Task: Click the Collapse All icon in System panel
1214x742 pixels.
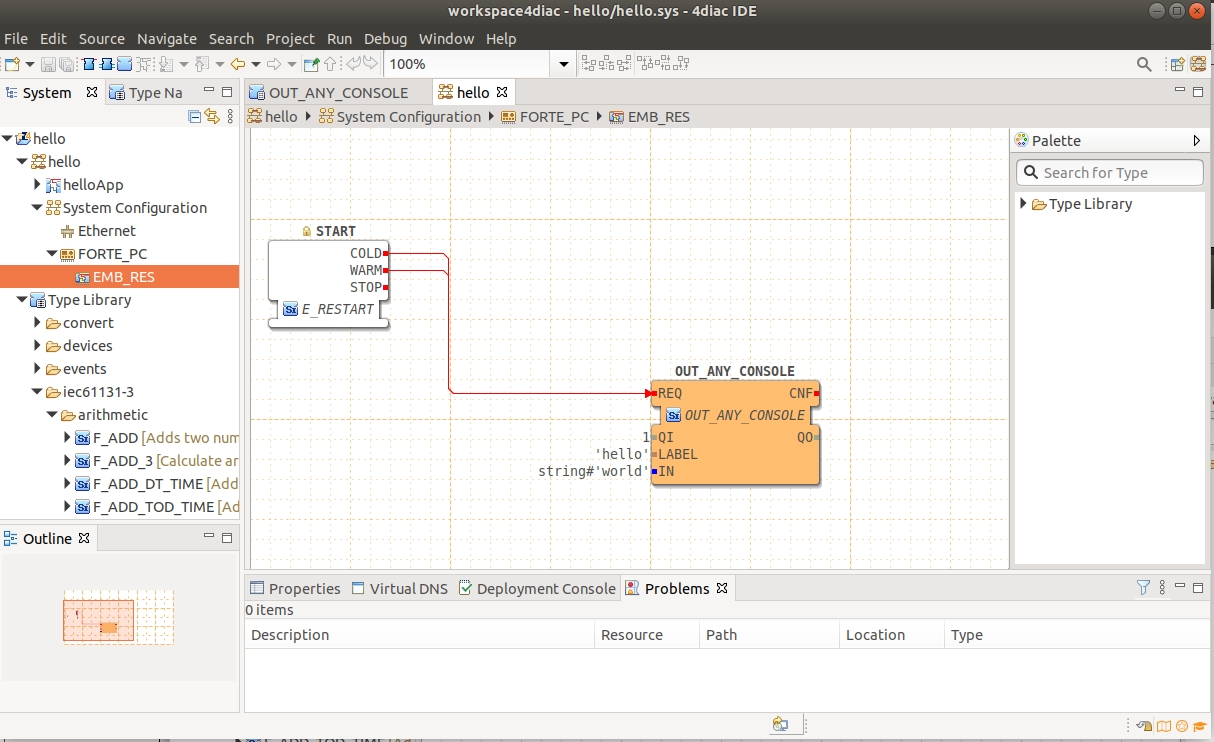Action: pos(195,116)
